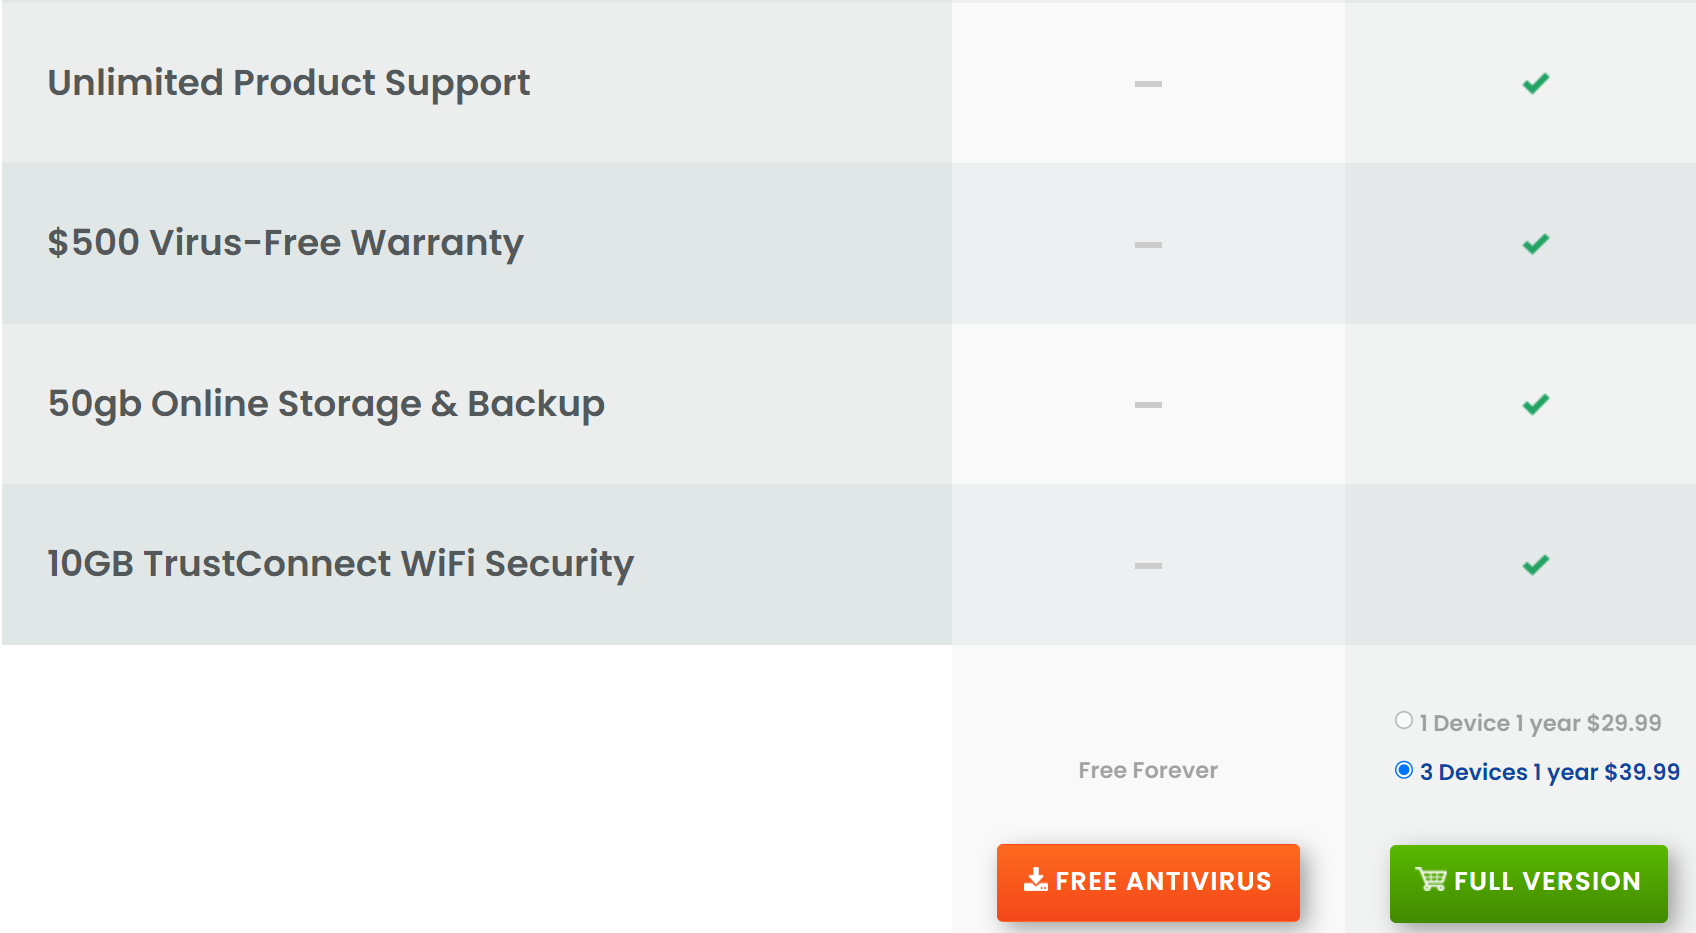Click the green checkmark for $500 Virus-Free Warranty

point(1536,244)
